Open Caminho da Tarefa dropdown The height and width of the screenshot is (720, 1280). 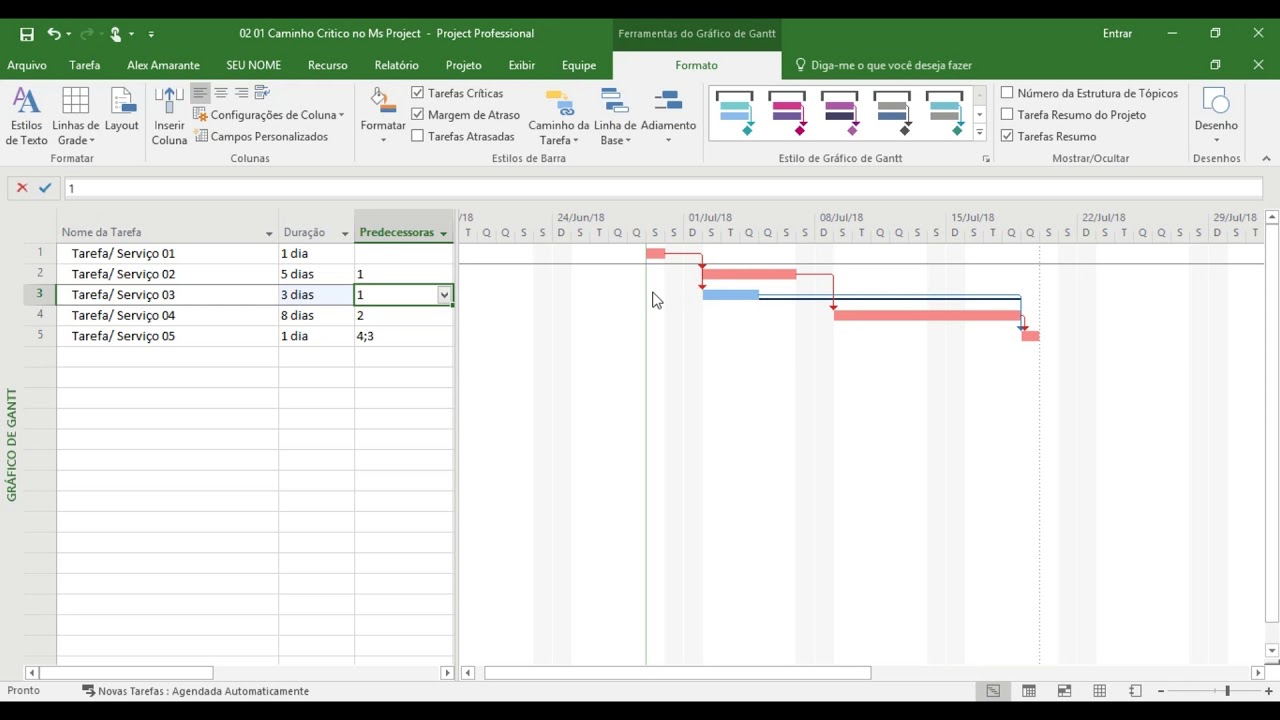point(559,117)
